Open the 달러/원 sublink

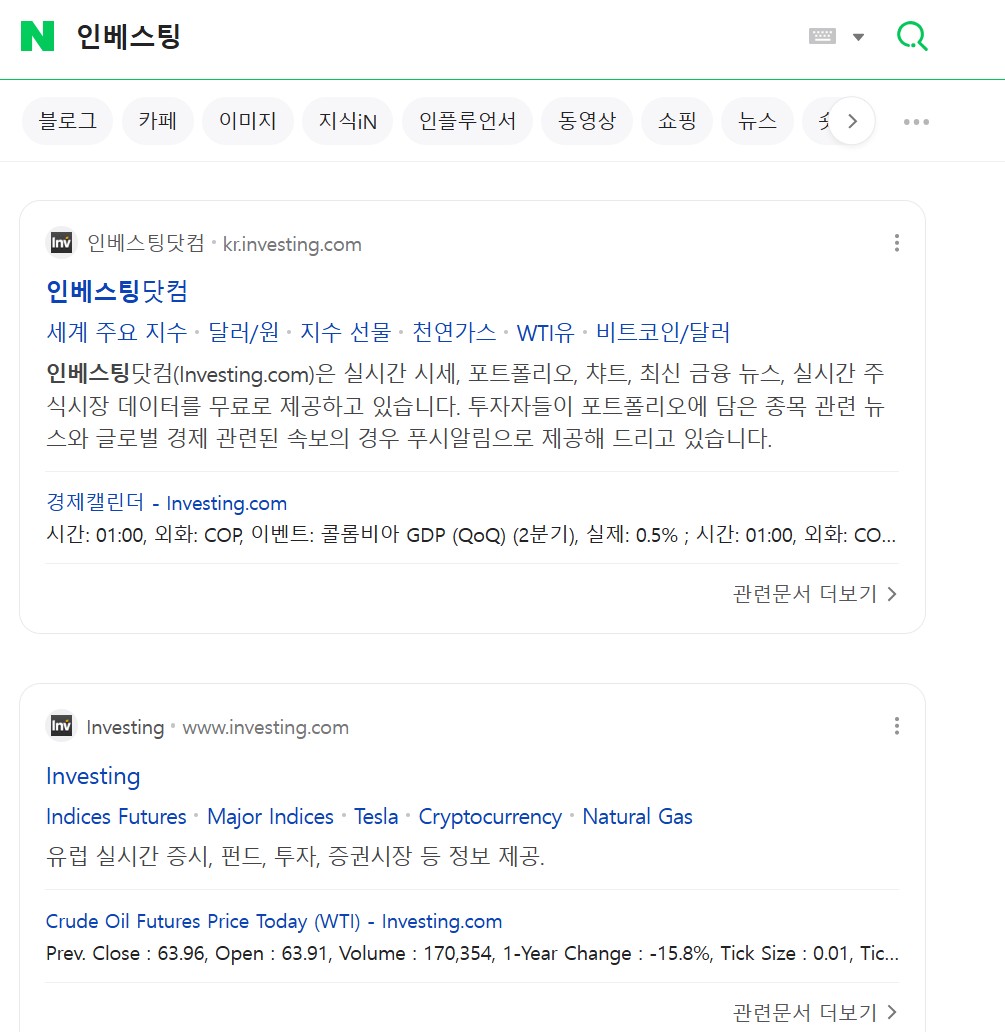tap(244, 332)
